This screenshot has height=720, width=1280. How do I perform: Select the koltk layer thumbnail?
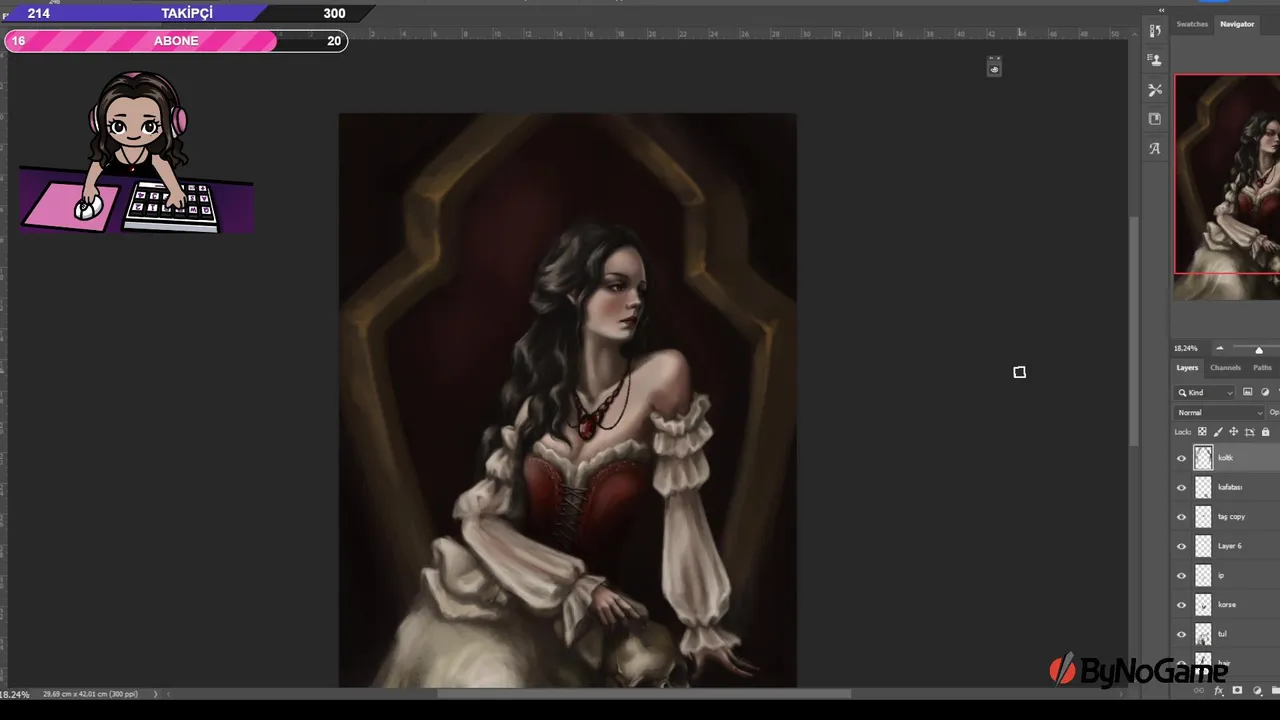coord(1203,458)
